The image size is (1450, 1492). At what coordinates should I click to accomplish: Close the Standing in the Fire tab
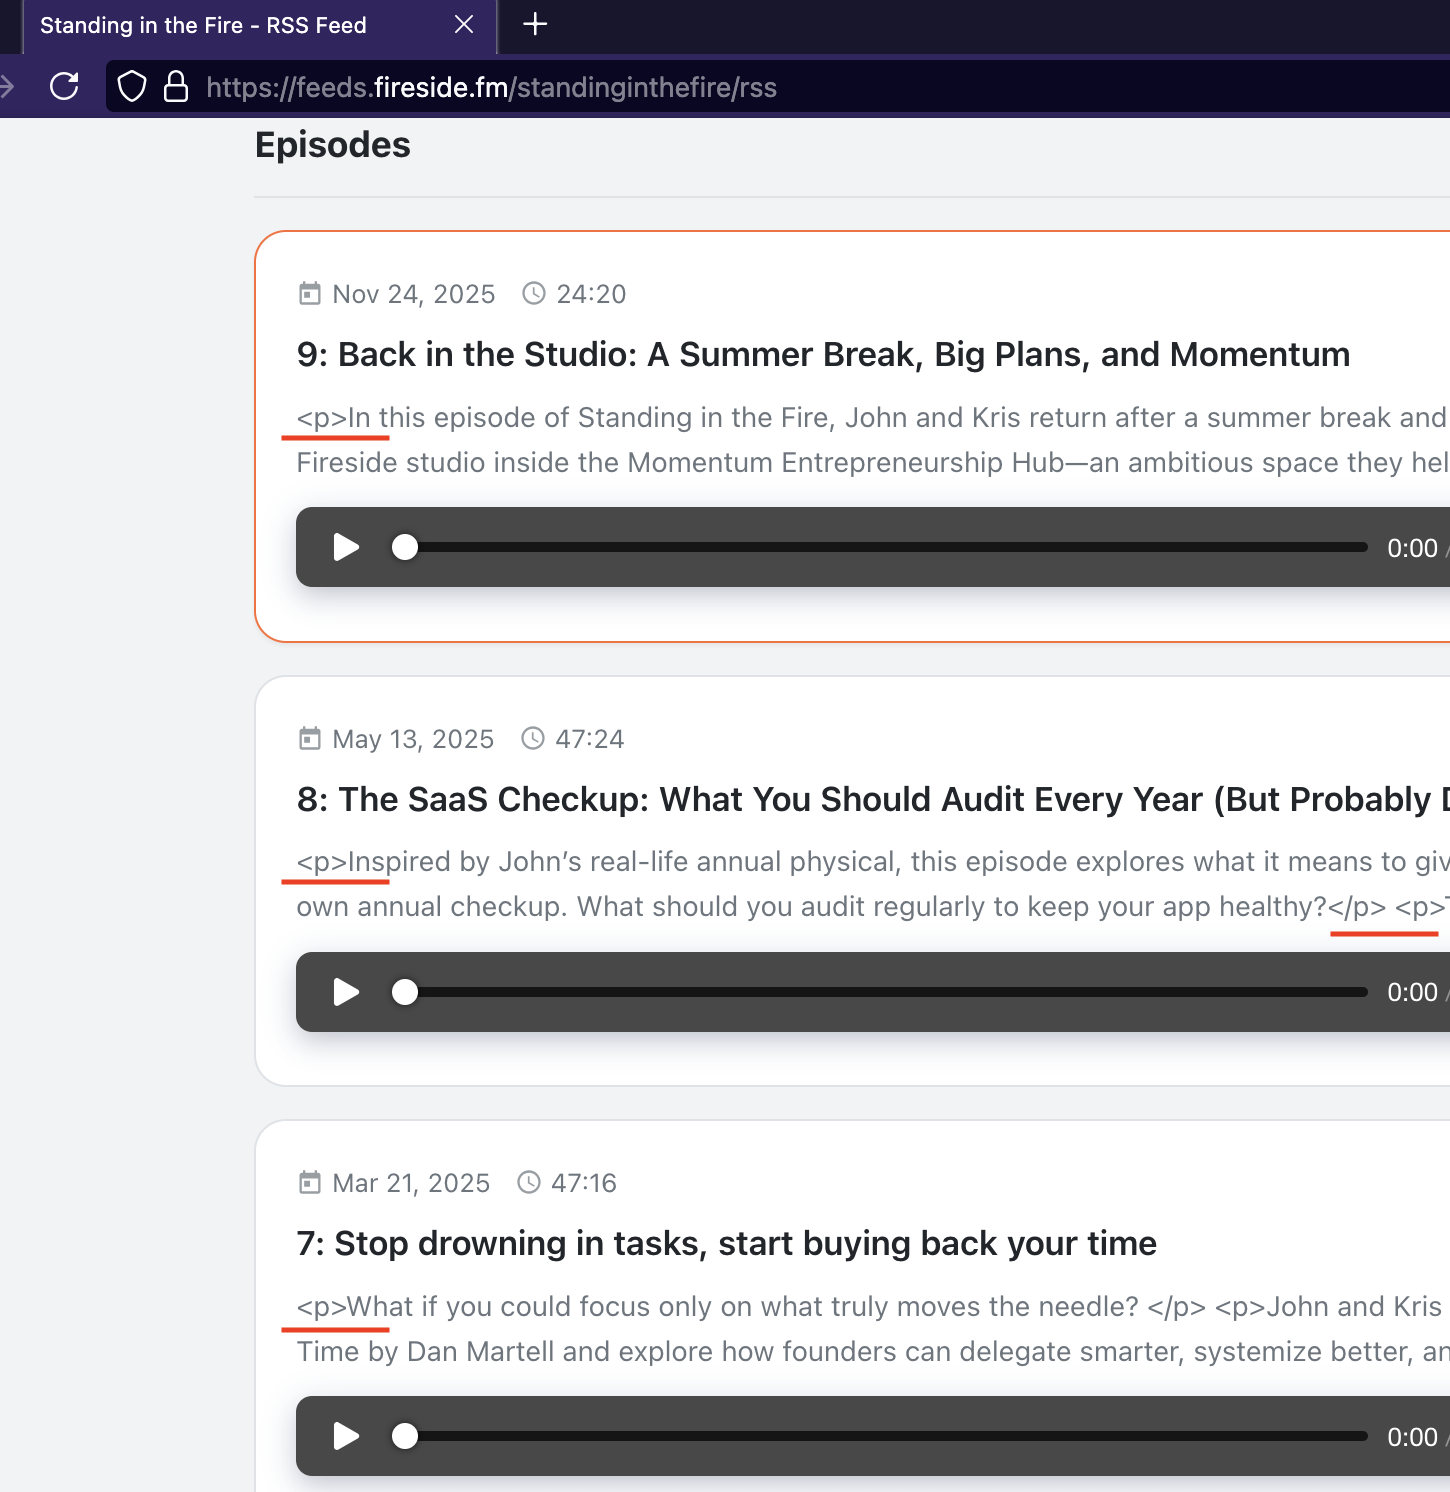(x=464, y=24)
